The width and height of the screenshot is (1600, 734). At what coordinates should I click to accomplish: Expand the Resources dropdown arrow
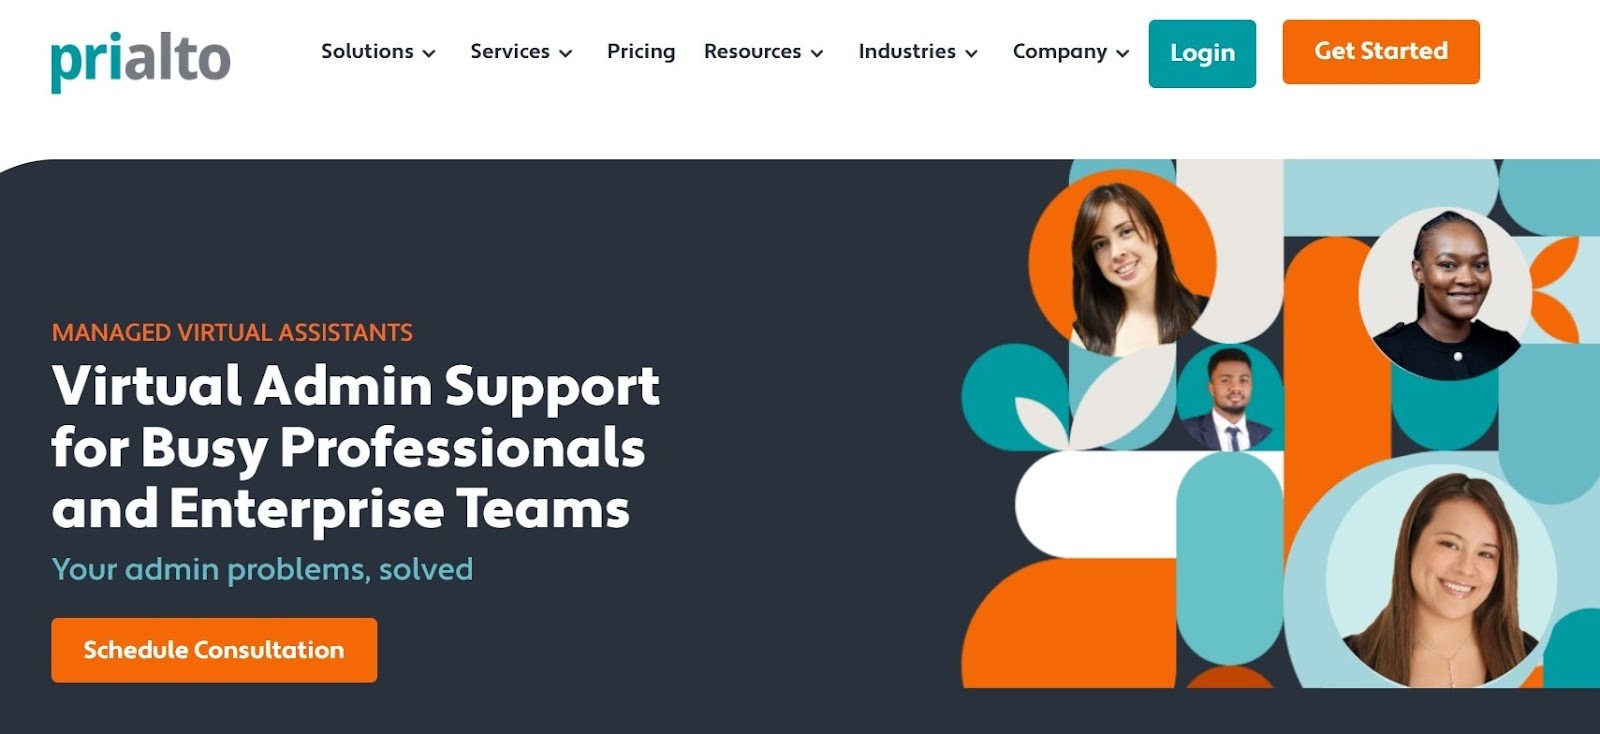817,53
